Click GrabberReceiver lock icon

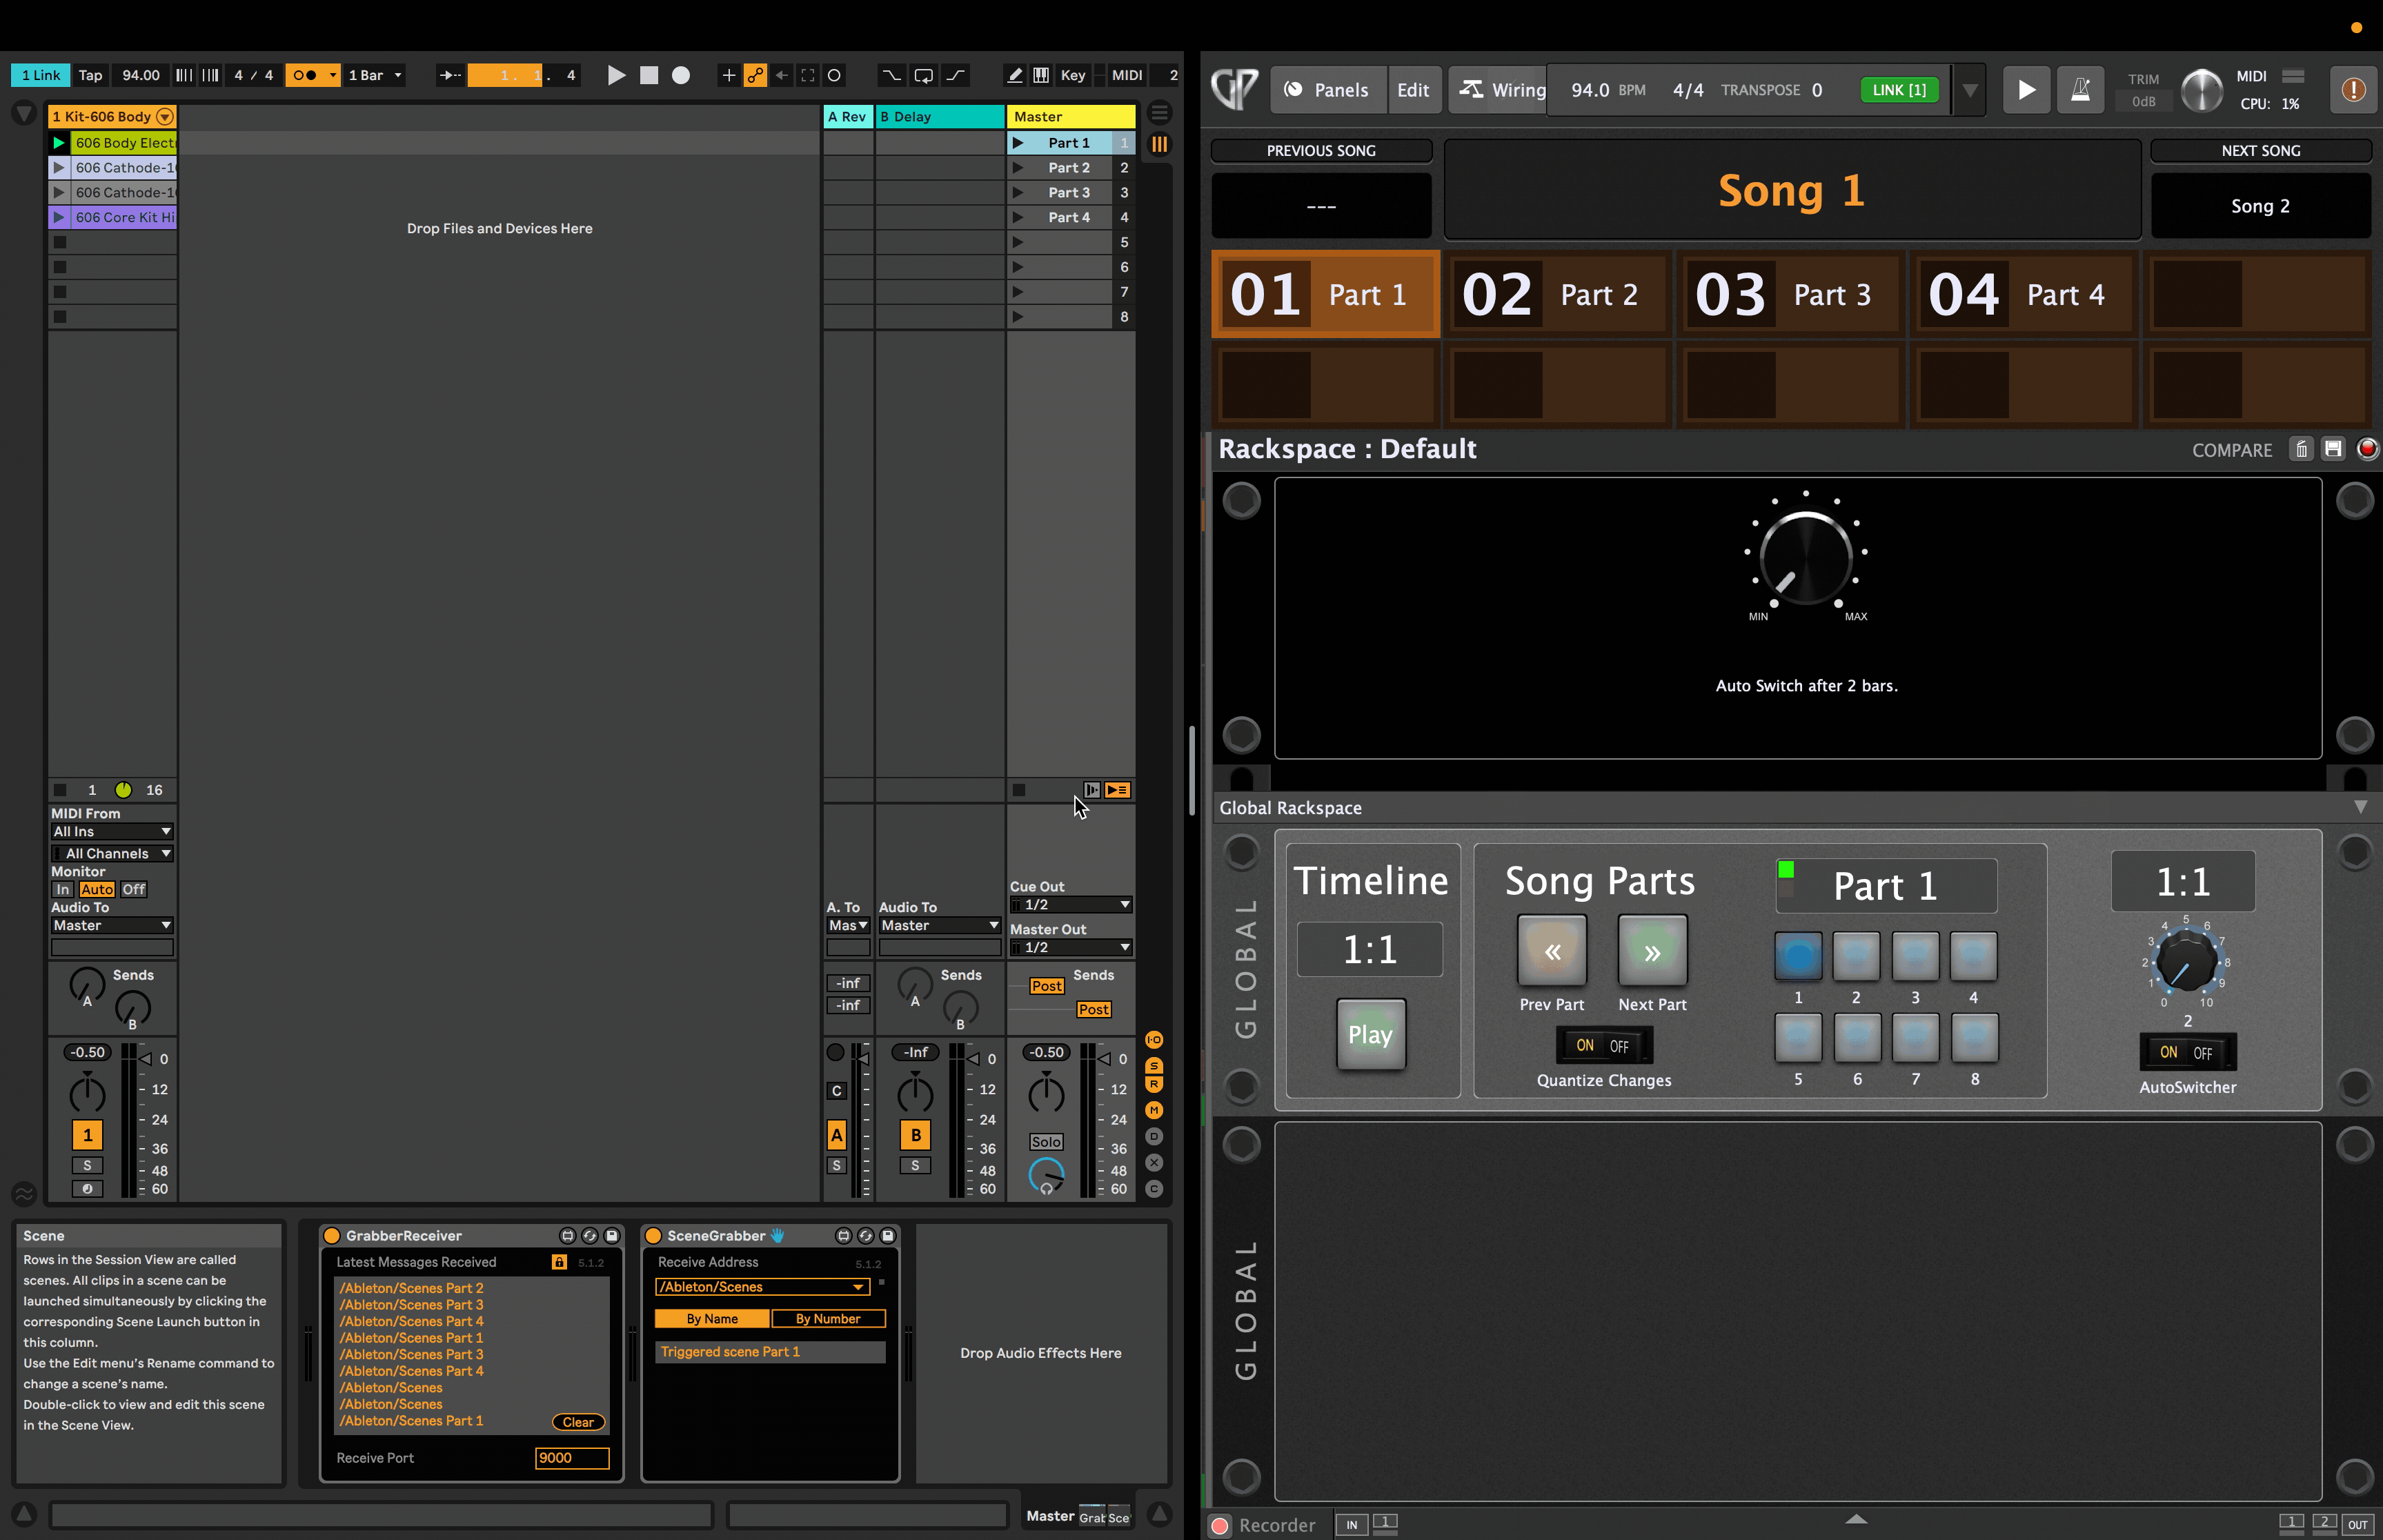pos(559,1262)
